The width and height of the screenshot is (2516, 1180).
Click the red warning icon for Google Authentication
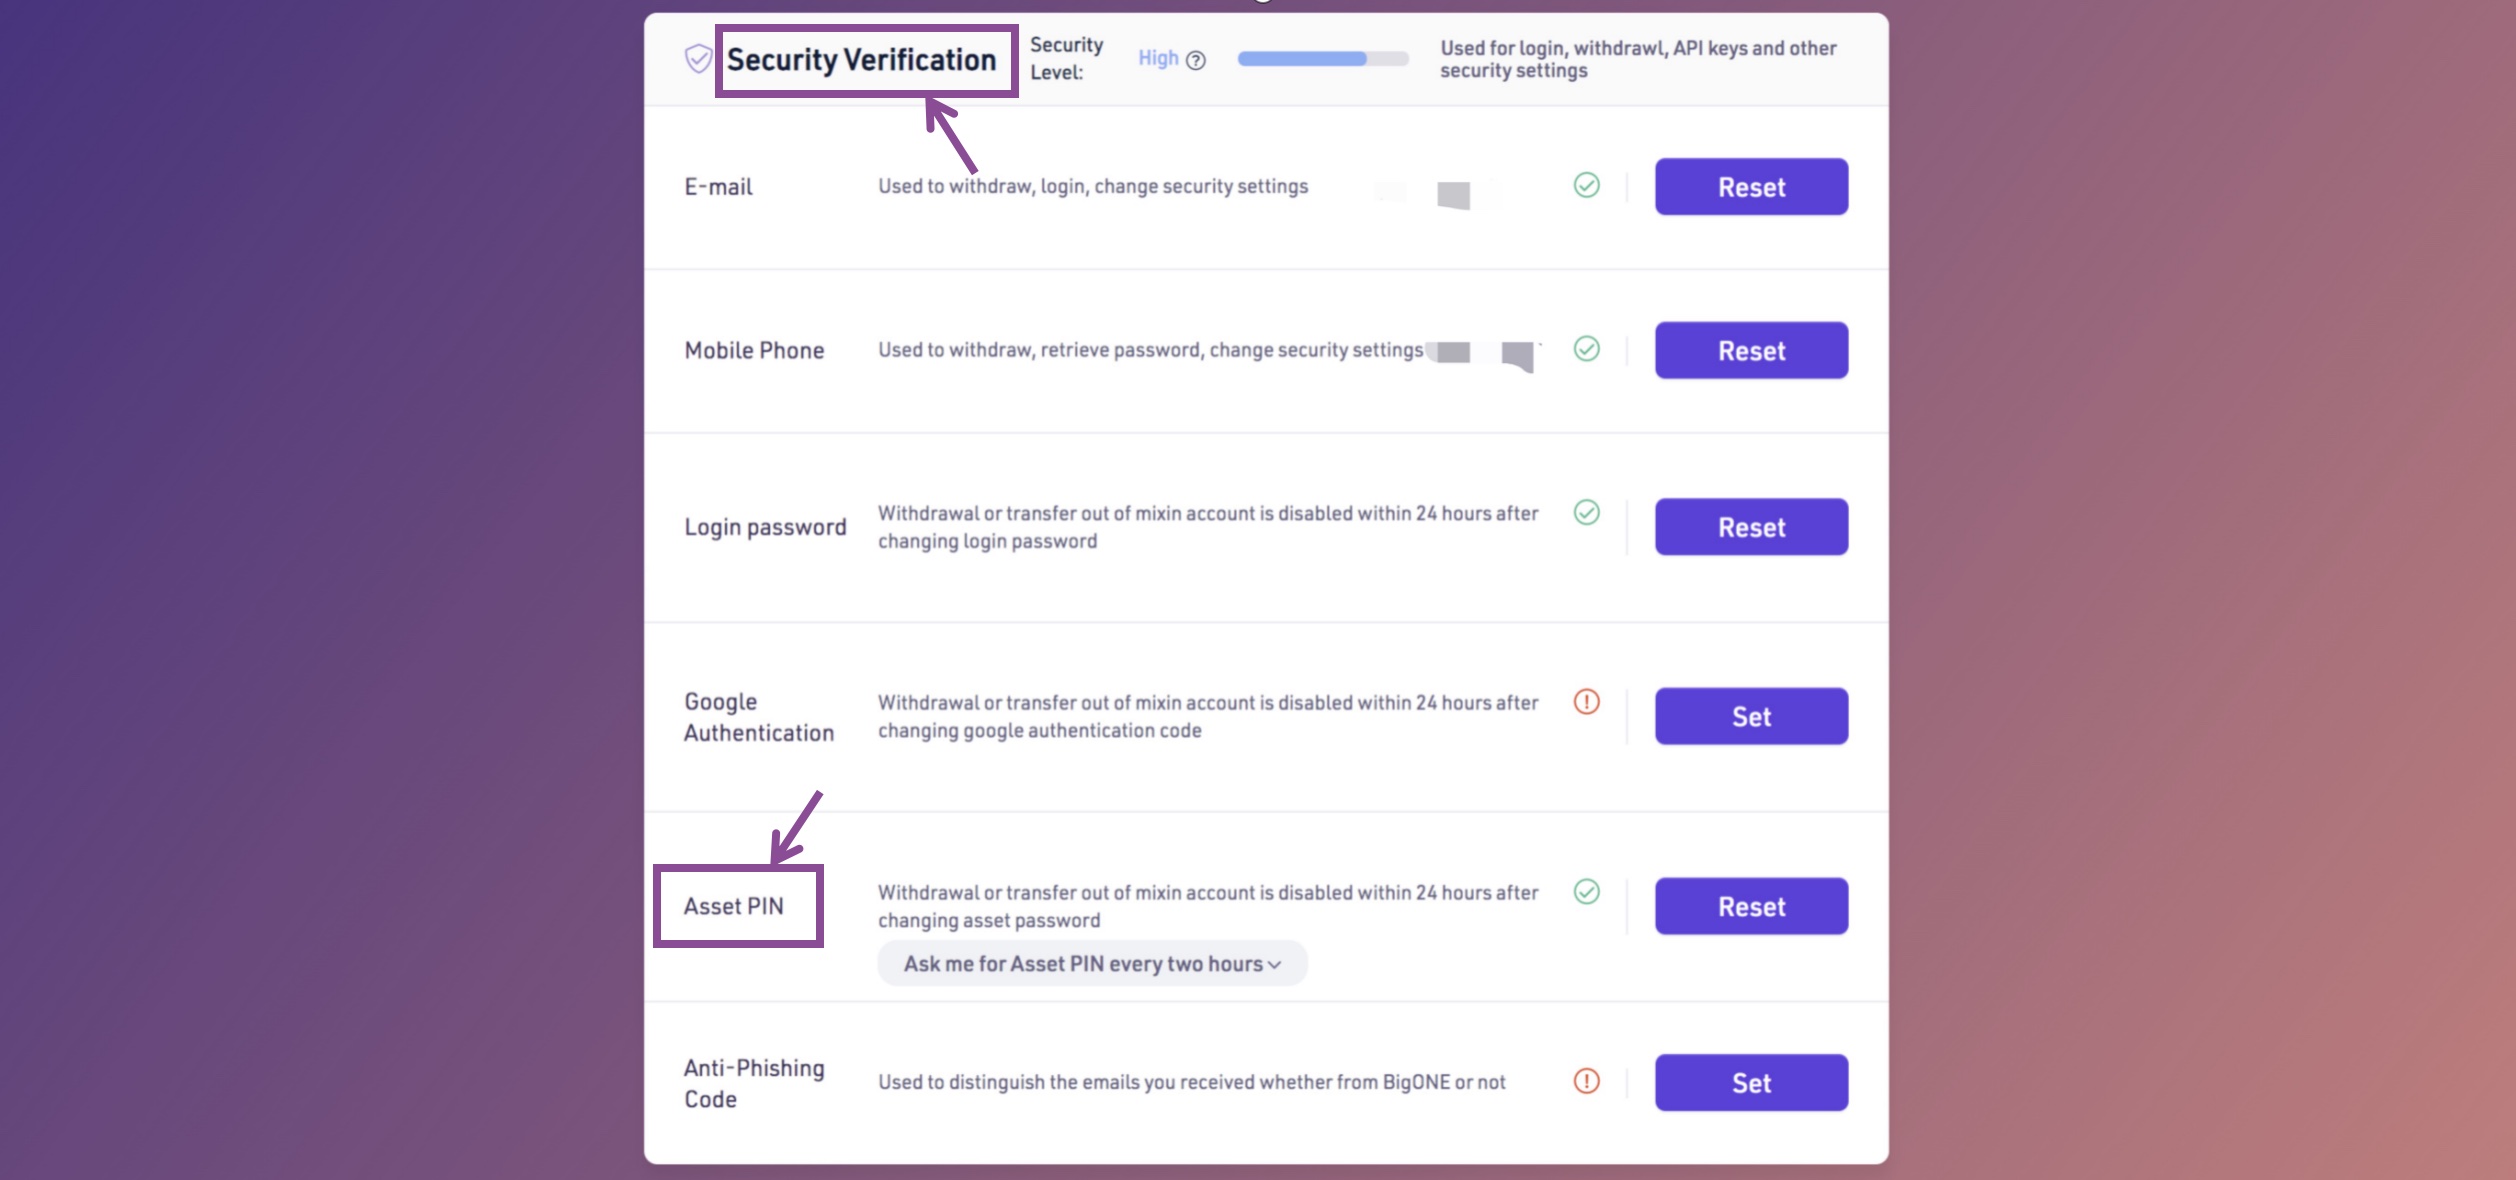click(x=1586, y=702)
